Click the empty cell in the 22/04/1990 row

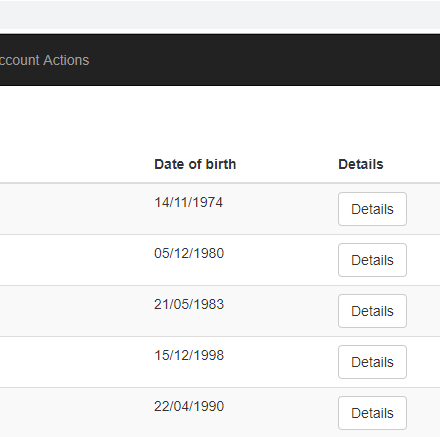pyautogui.click(x=73, y=412)
